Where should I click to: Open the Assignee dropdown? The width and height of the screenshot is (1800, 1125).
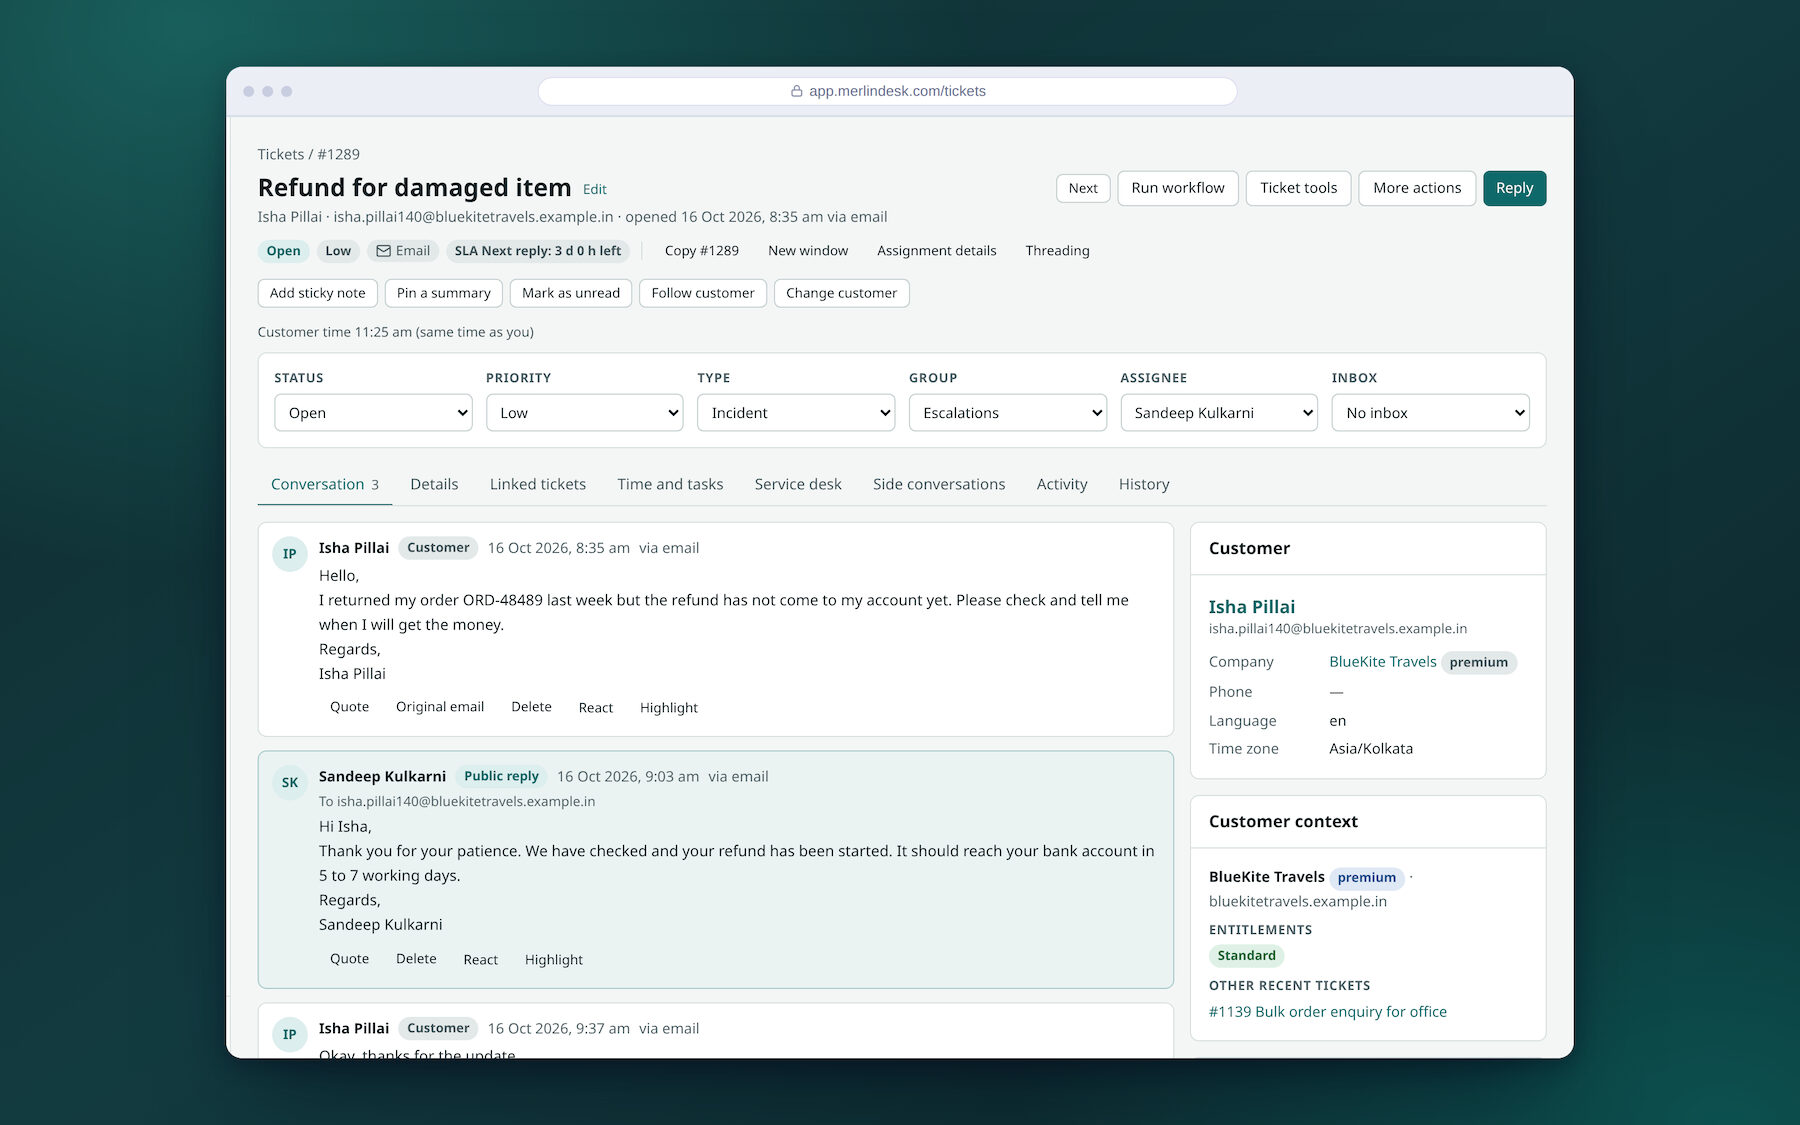point(1219,413)
